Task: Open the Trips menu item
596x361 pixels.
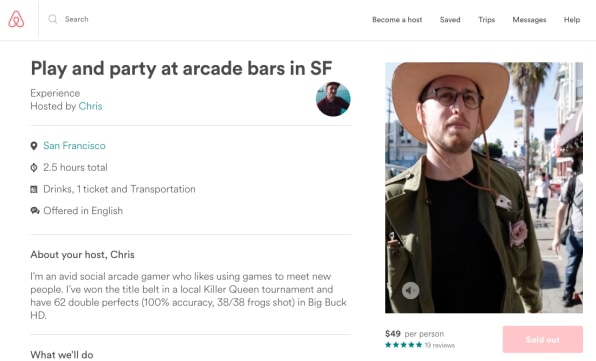Action: click(487, 20)
